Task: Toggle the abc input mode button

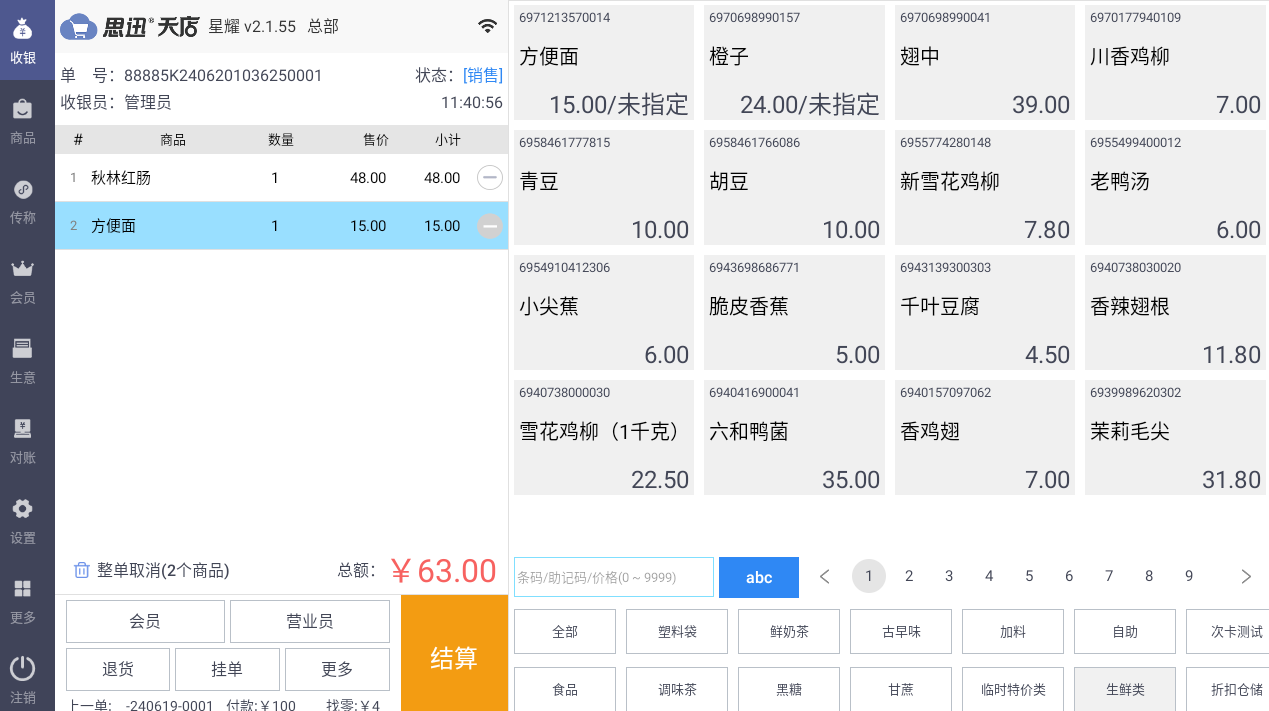Action: [758, 577]
